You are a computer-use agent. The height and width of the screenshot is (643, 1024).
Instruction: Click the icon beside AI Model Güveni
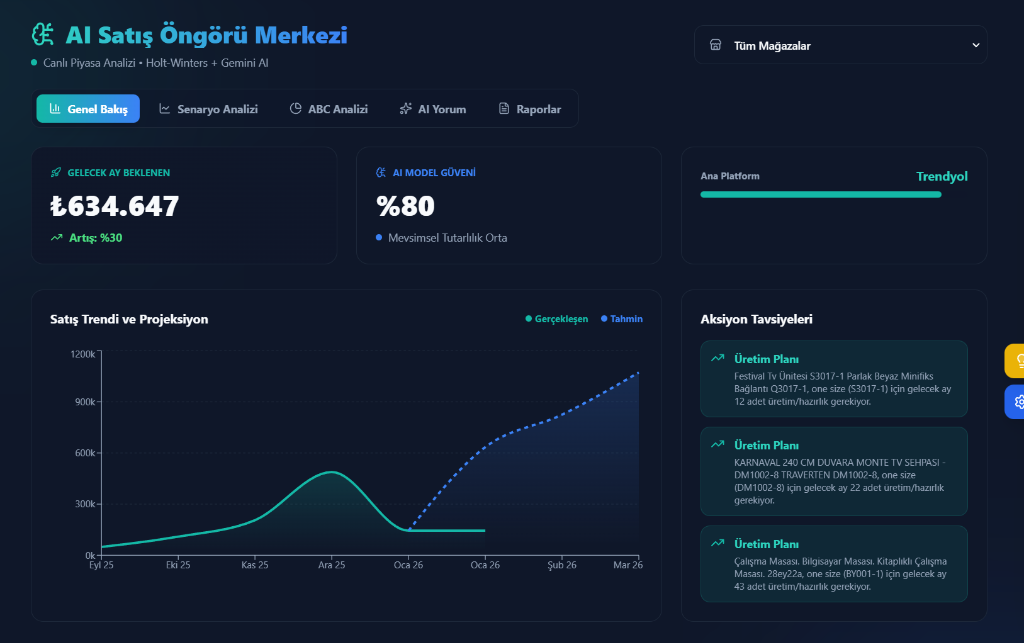click(x=381, y=173)
